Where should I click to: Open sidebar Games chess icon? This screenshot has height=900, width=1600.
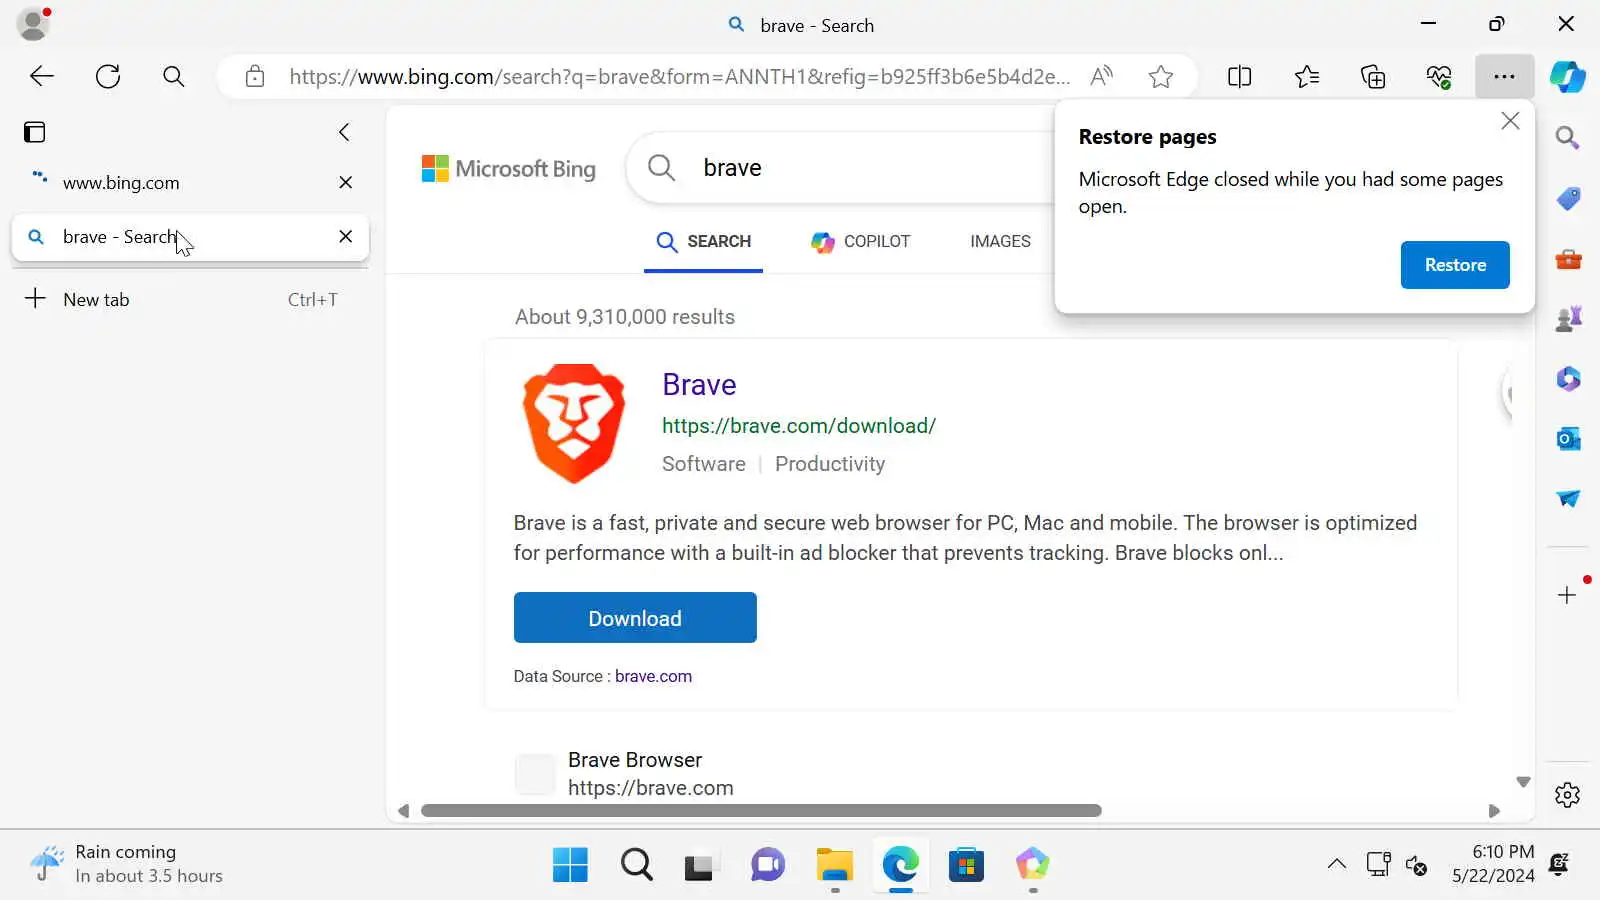1567,318
